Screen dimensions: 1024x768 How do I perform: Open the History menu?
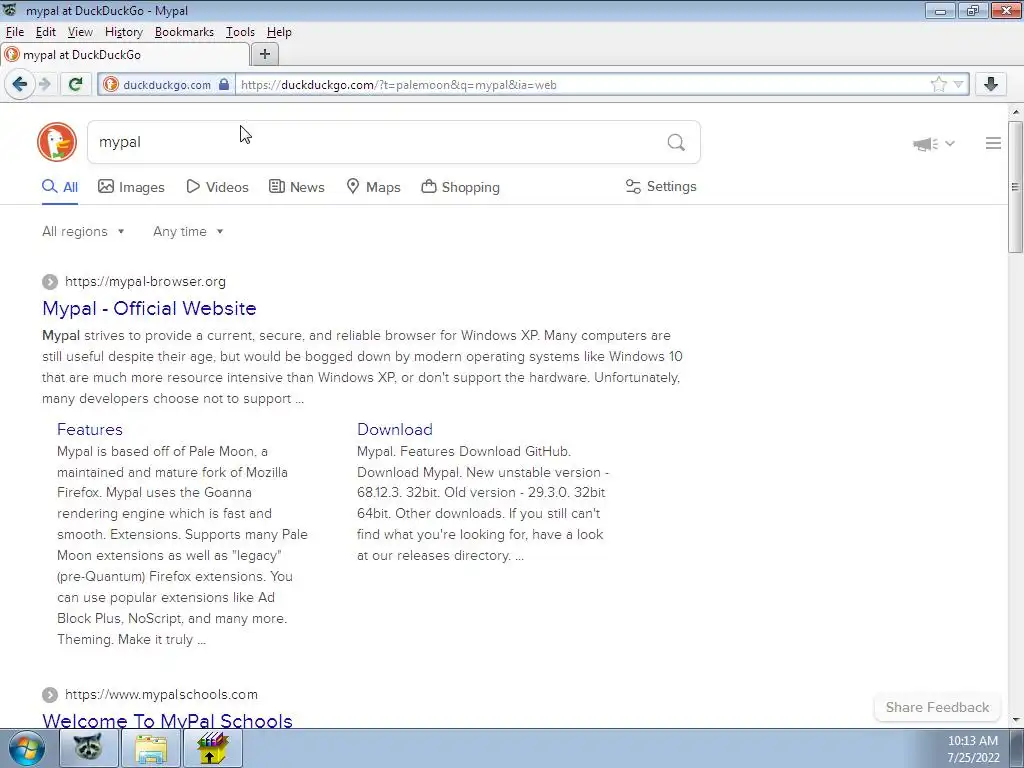click(x=123, y=32)
